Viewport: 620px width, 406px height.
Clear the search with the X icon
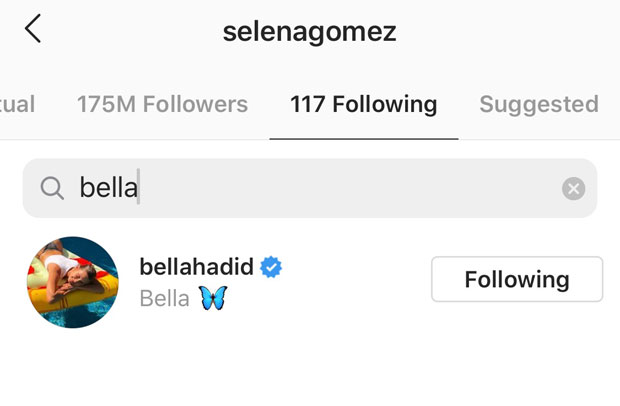[573, 188]
